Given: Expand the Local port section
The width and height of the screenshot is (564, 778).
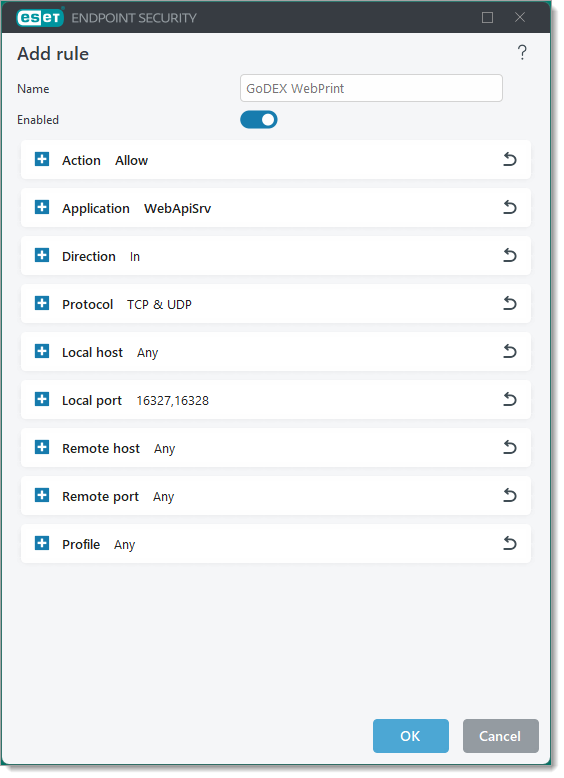Looking at the screenshot, I should 42,399.
